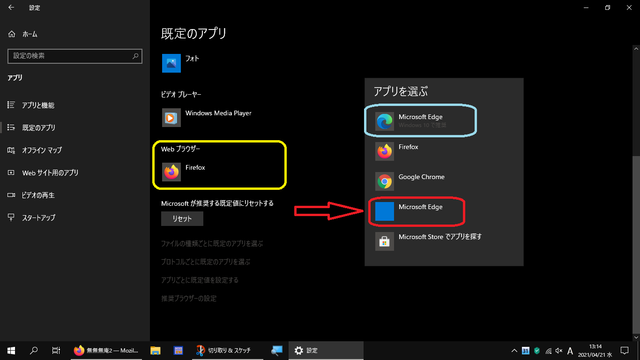Image resolution: width=640 pixels, height=360 pixels.
Task: Expand hidden system tray icons
Action: click(514, 351)
